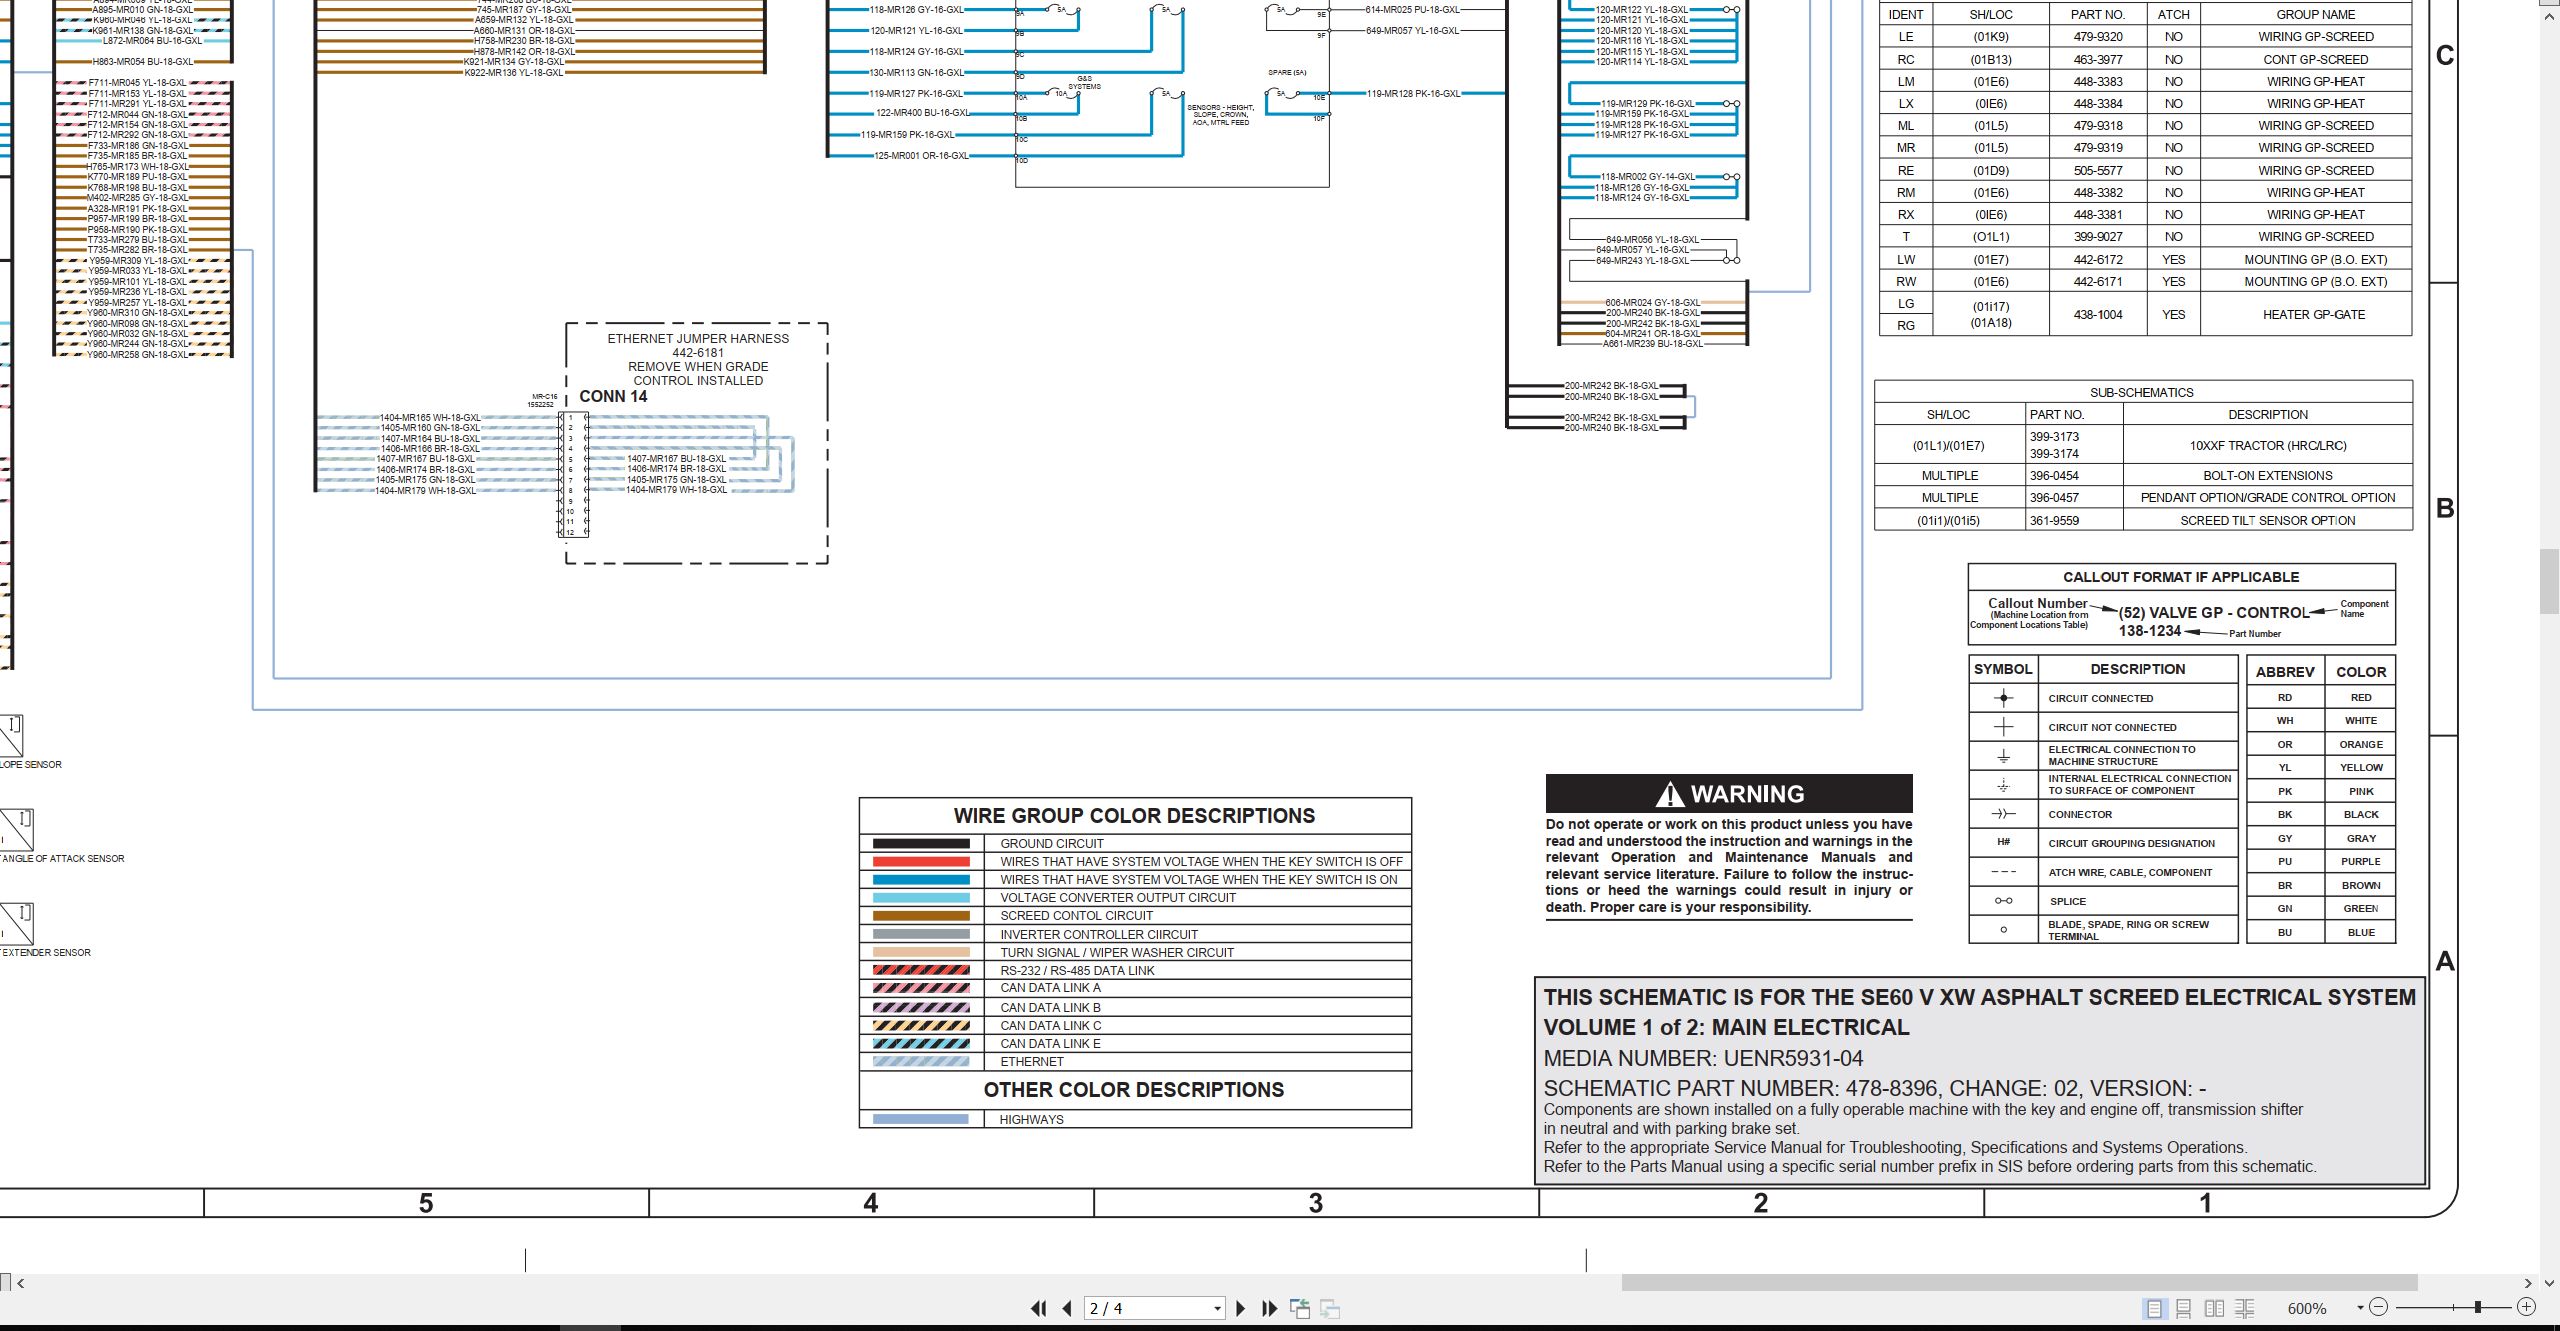This screenshot has width=2560, height=1331.
Task: Click the ETHERNET JUMPER HARNESS text
Action: click(698, 339)
